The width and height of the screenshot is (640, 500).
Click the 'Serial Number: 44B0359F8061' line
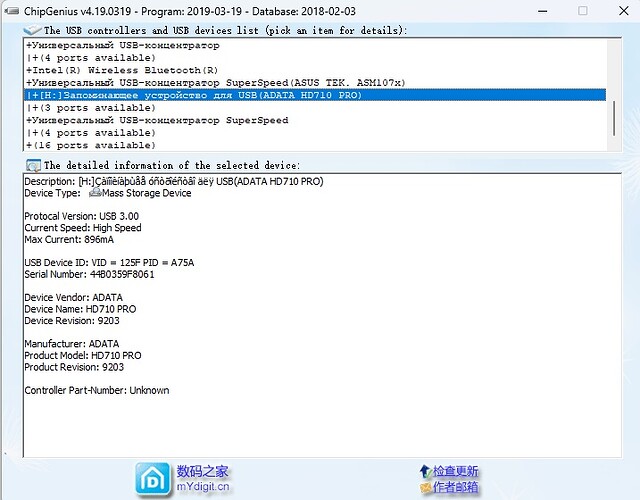[89, 274]
